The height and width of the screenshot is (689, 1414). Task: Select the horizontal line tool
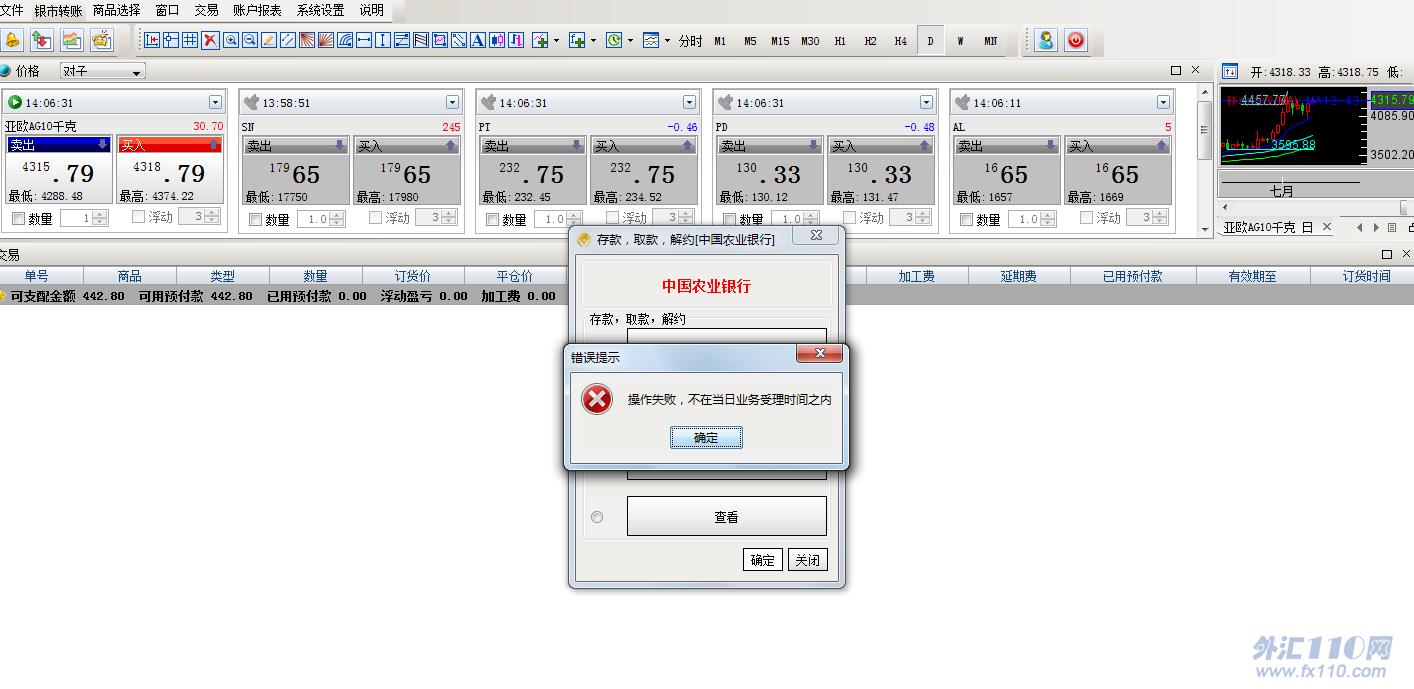point(364,40)
